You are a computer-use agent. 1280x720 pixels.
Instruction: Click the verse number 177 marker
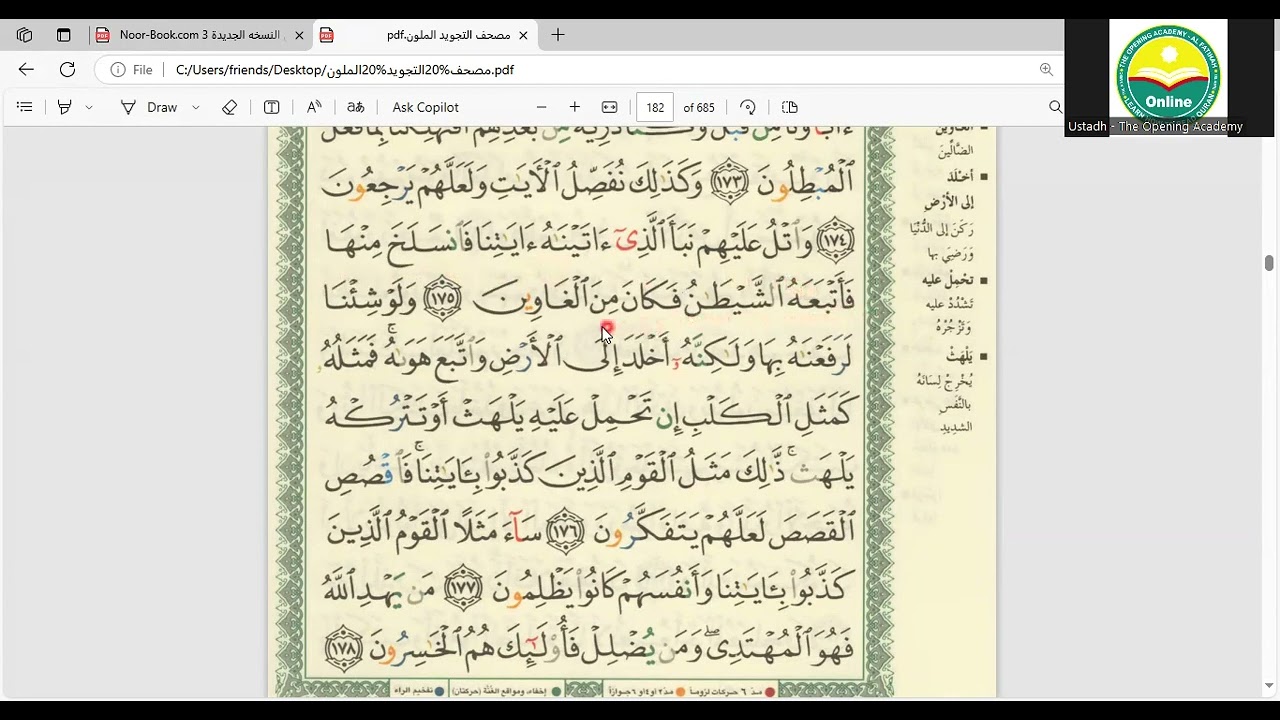coord(463,588)
